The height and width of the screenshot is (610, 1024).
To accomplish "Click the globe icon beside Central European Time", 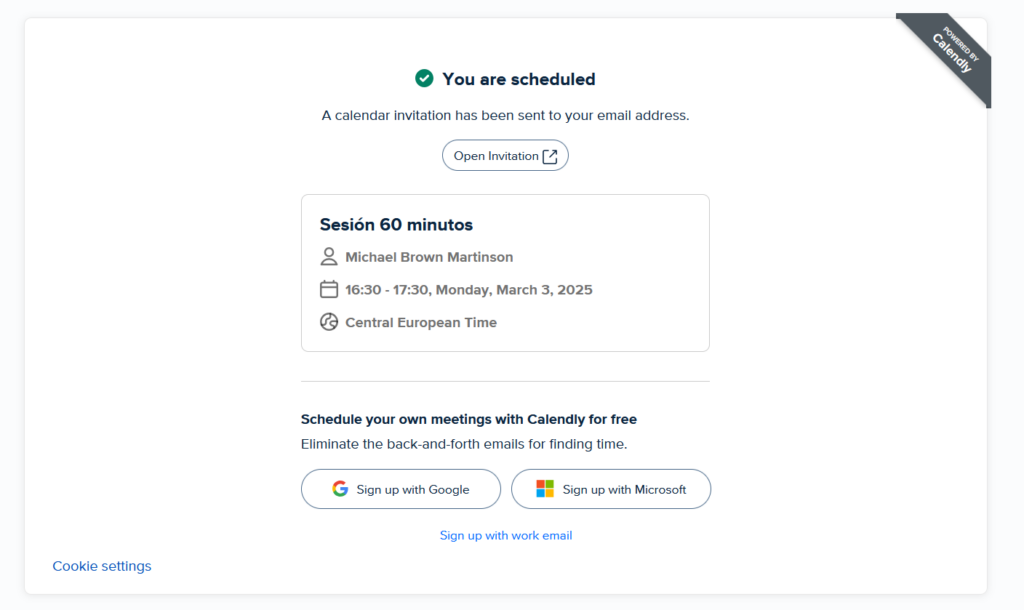I will [329, 322].
